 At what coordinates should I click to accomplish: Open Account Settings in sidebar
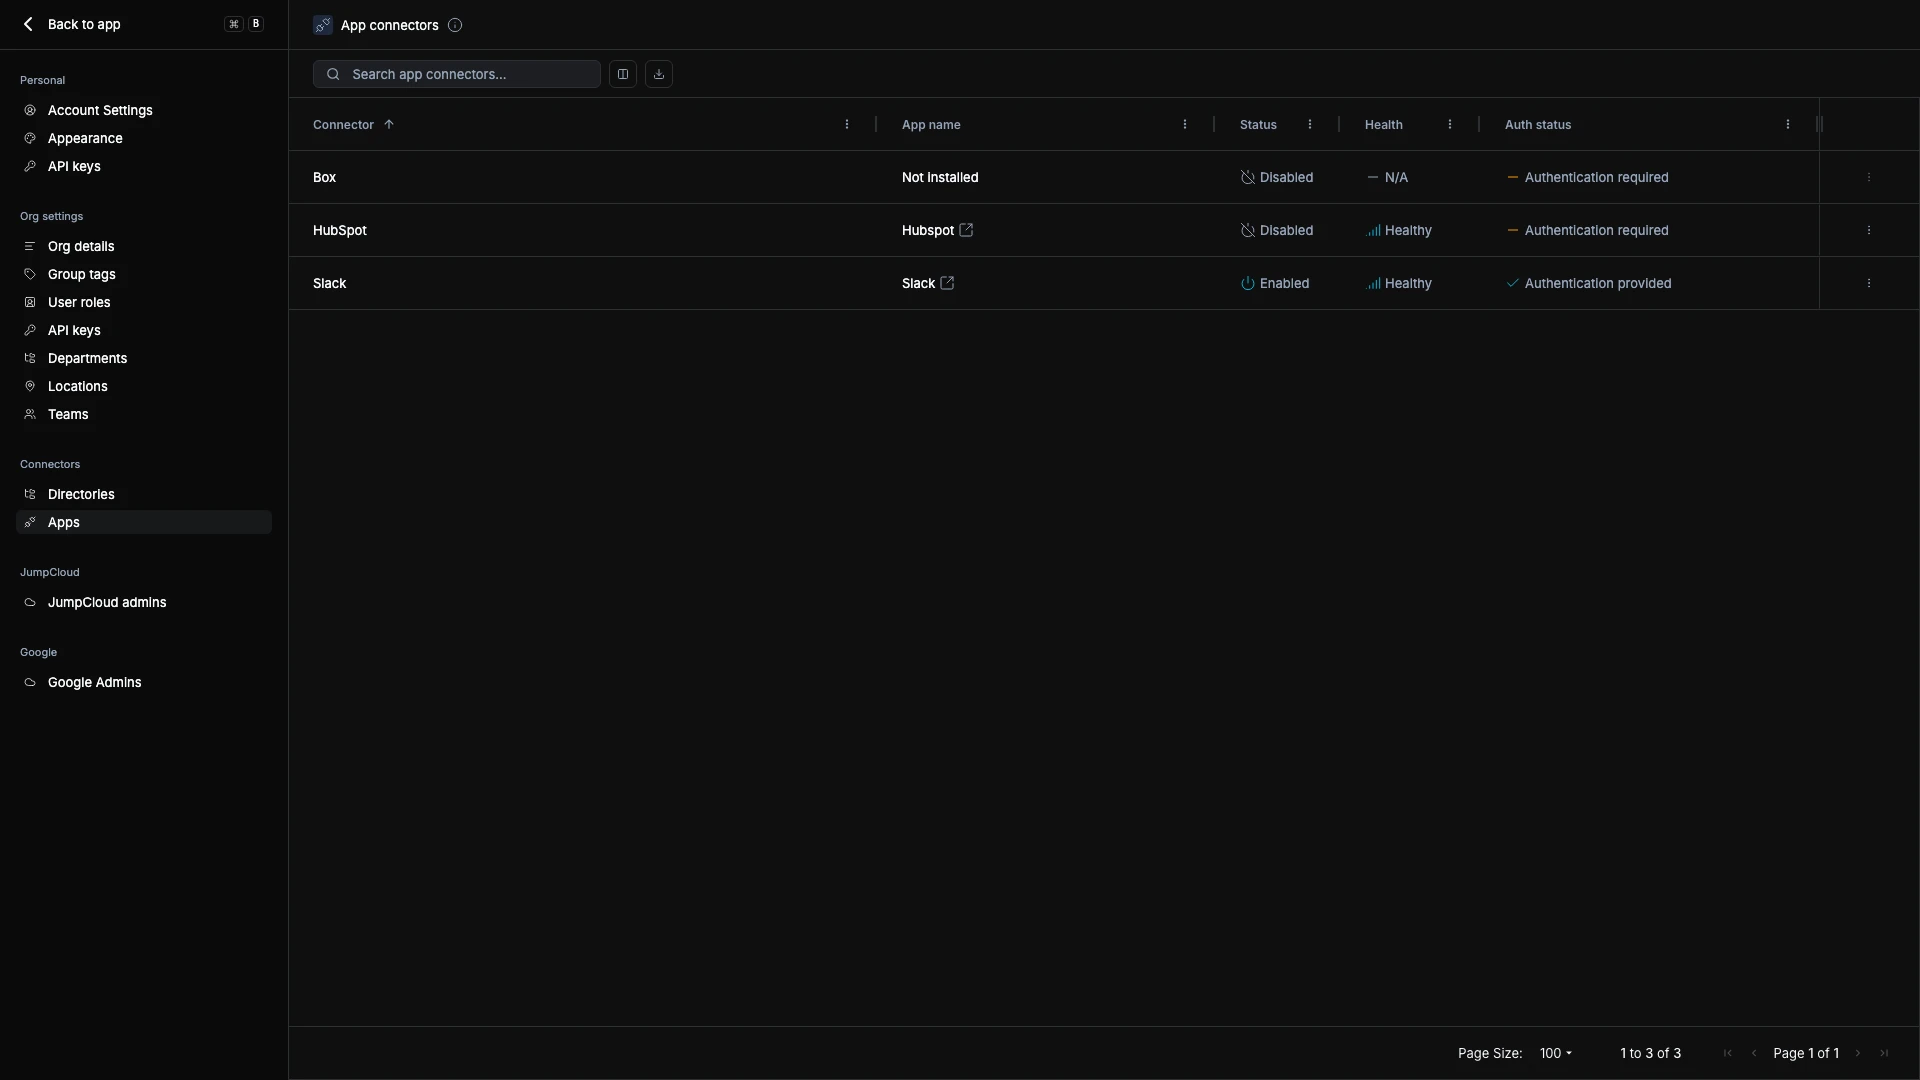(x=100, y=110)
